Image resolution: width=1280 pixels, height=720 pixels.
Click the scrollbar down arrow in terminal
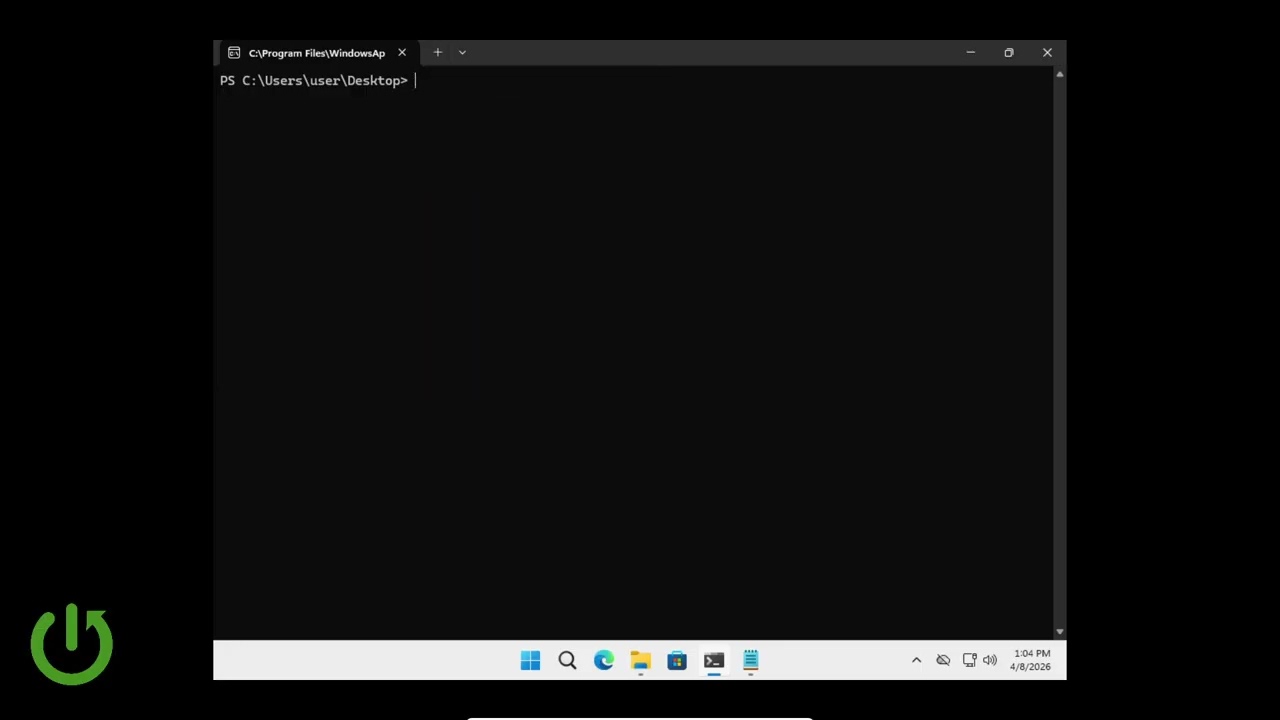pyautogui.click(x=1060, y=632)
